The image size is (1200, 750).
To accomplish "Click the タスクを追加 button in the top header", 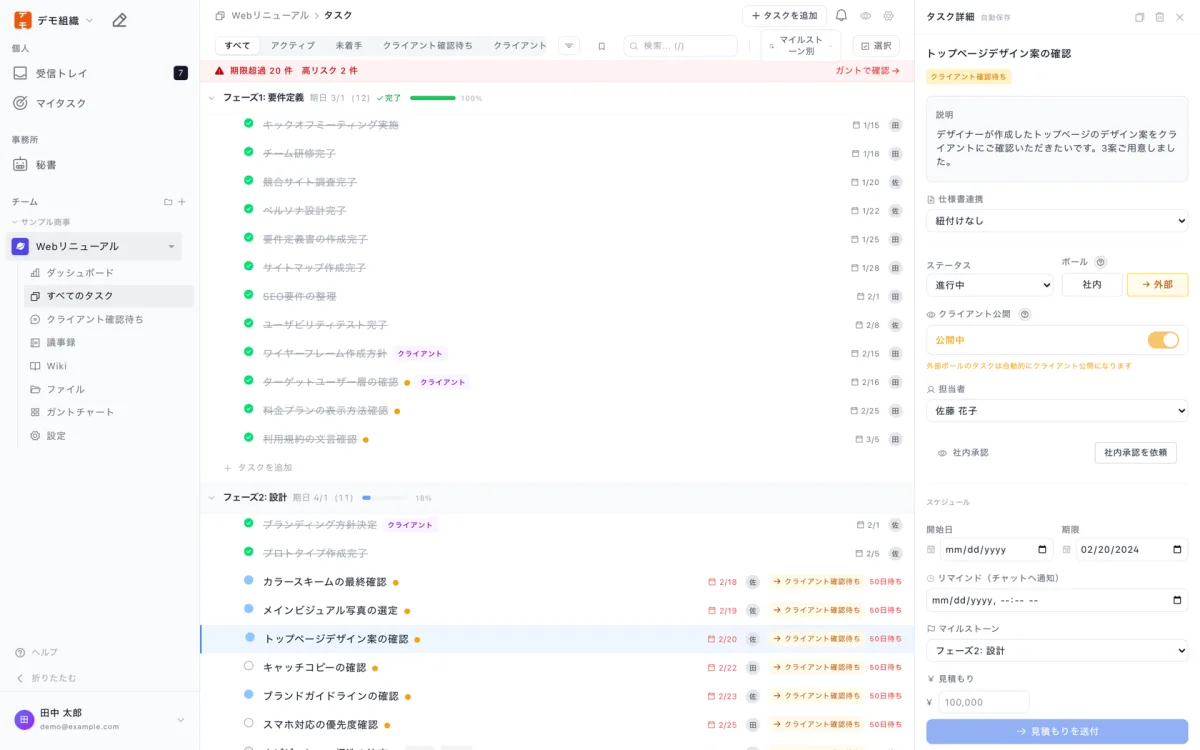I will [784, 16].
